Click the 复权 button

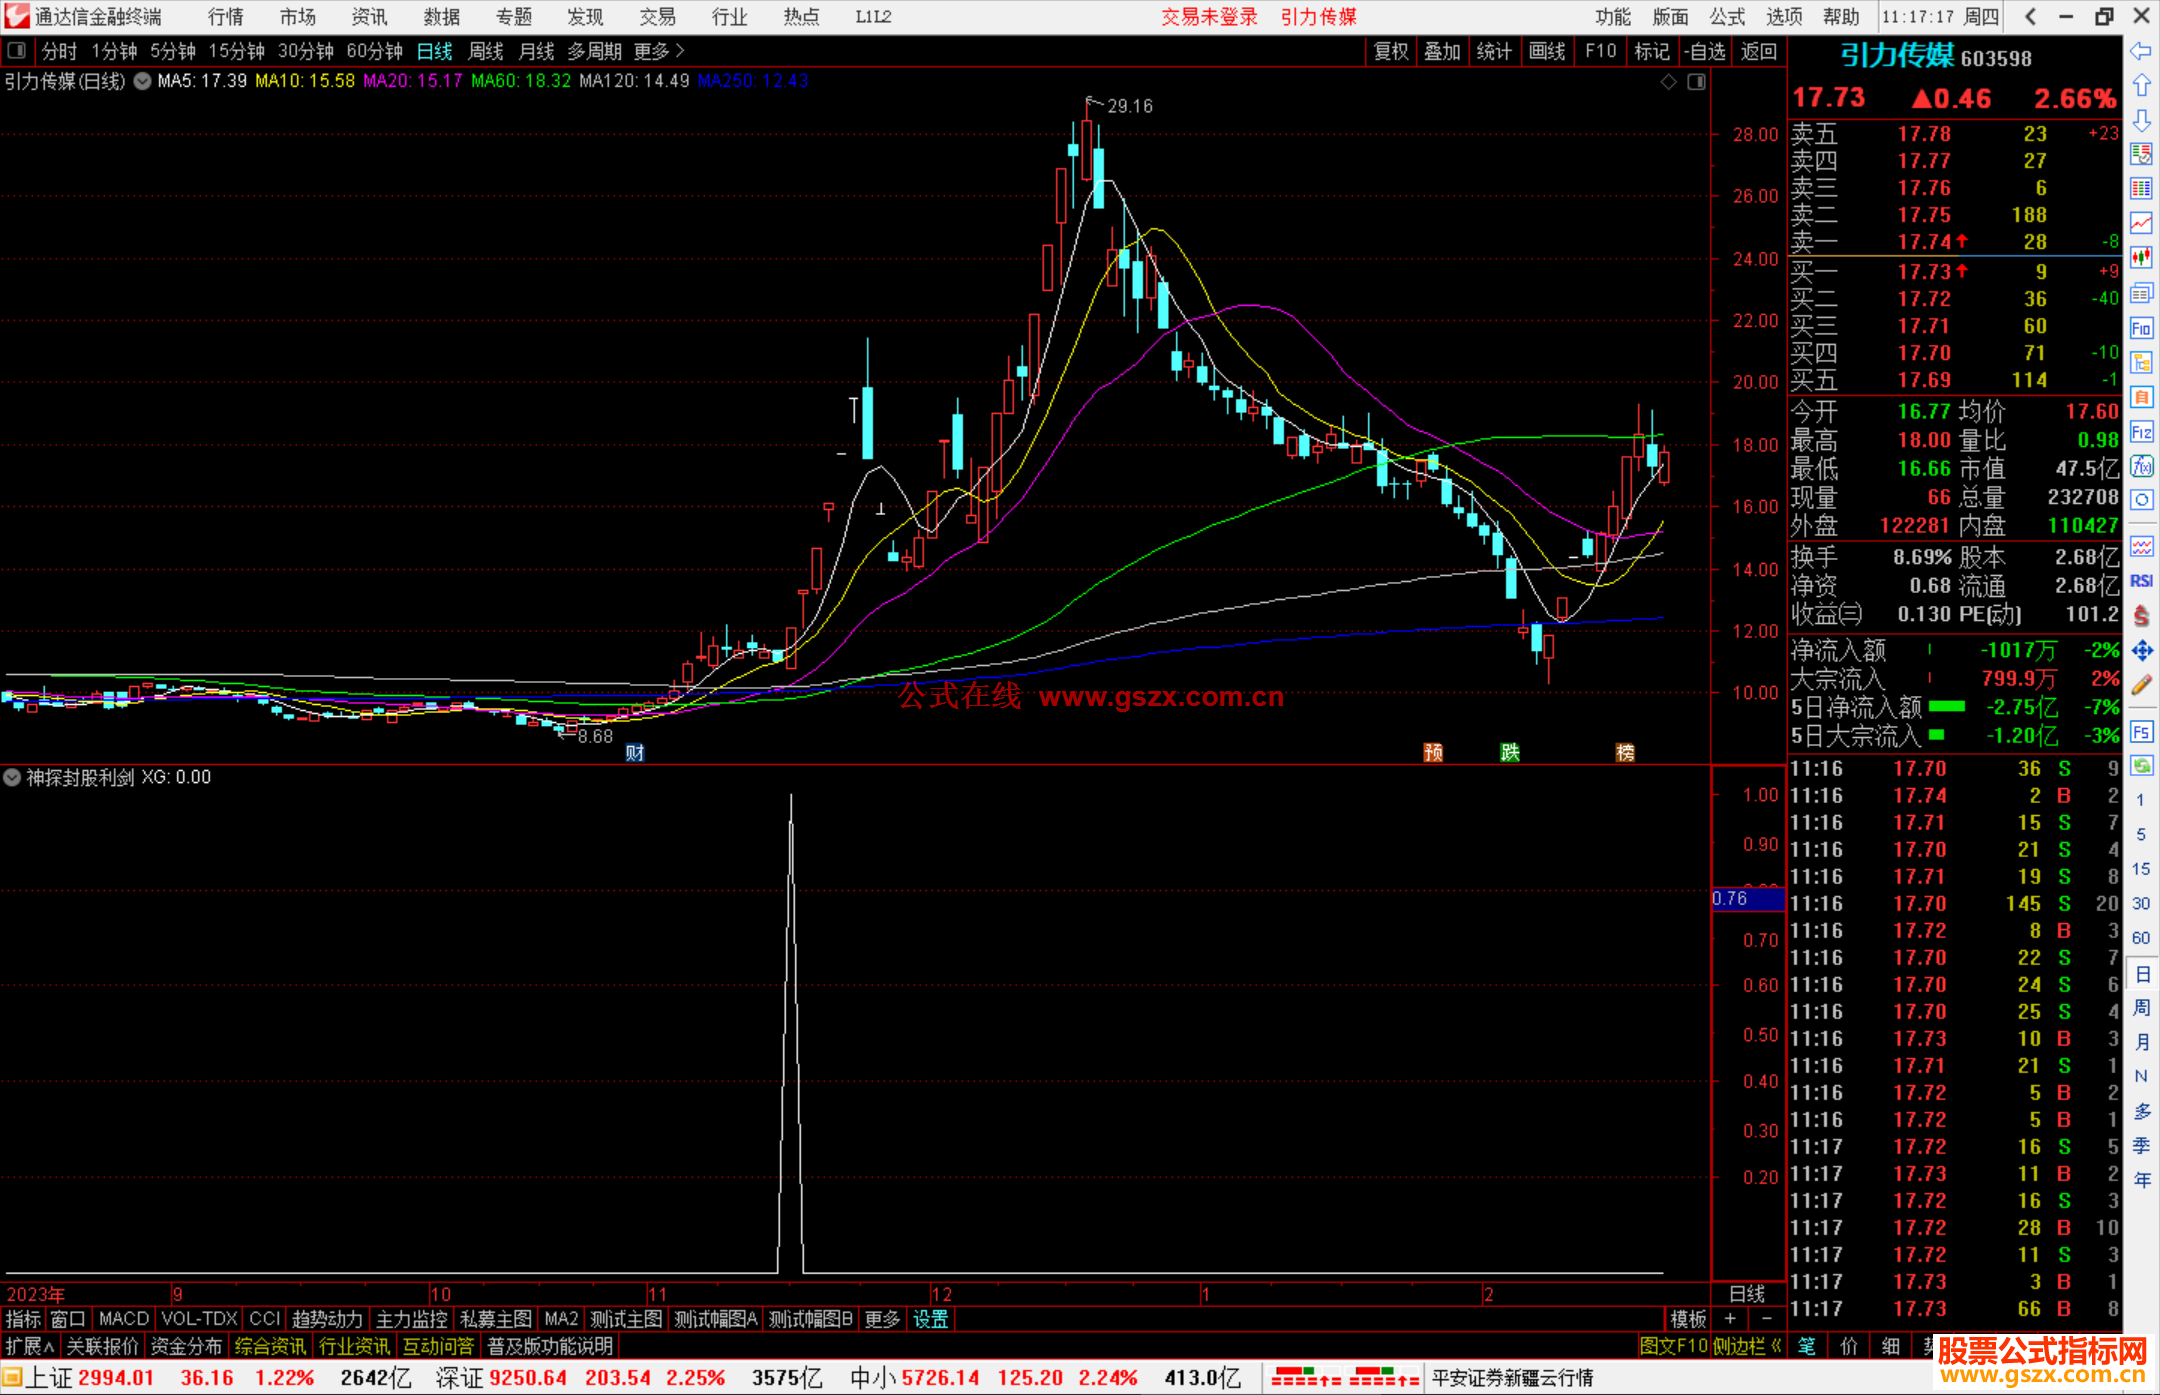click(1390, 50)
